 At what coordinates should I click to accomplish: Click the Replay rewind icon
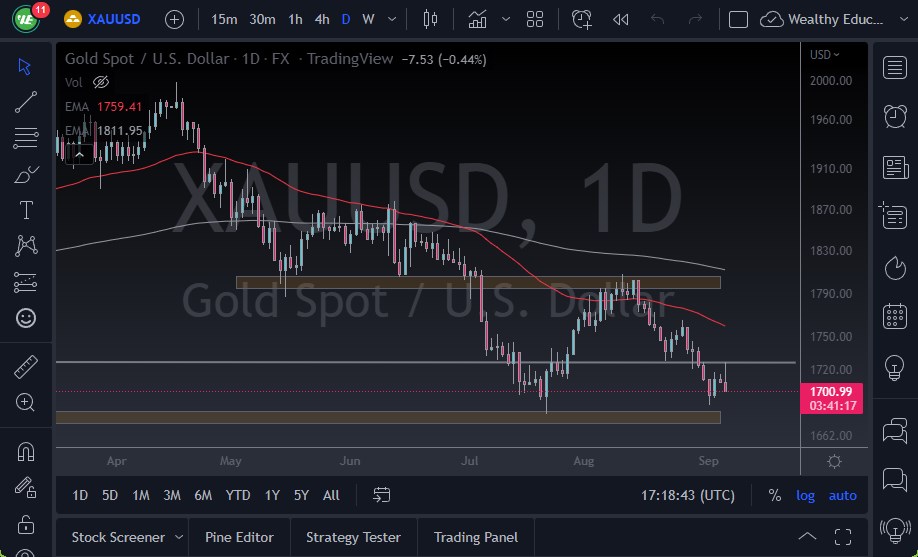(621, 19)
